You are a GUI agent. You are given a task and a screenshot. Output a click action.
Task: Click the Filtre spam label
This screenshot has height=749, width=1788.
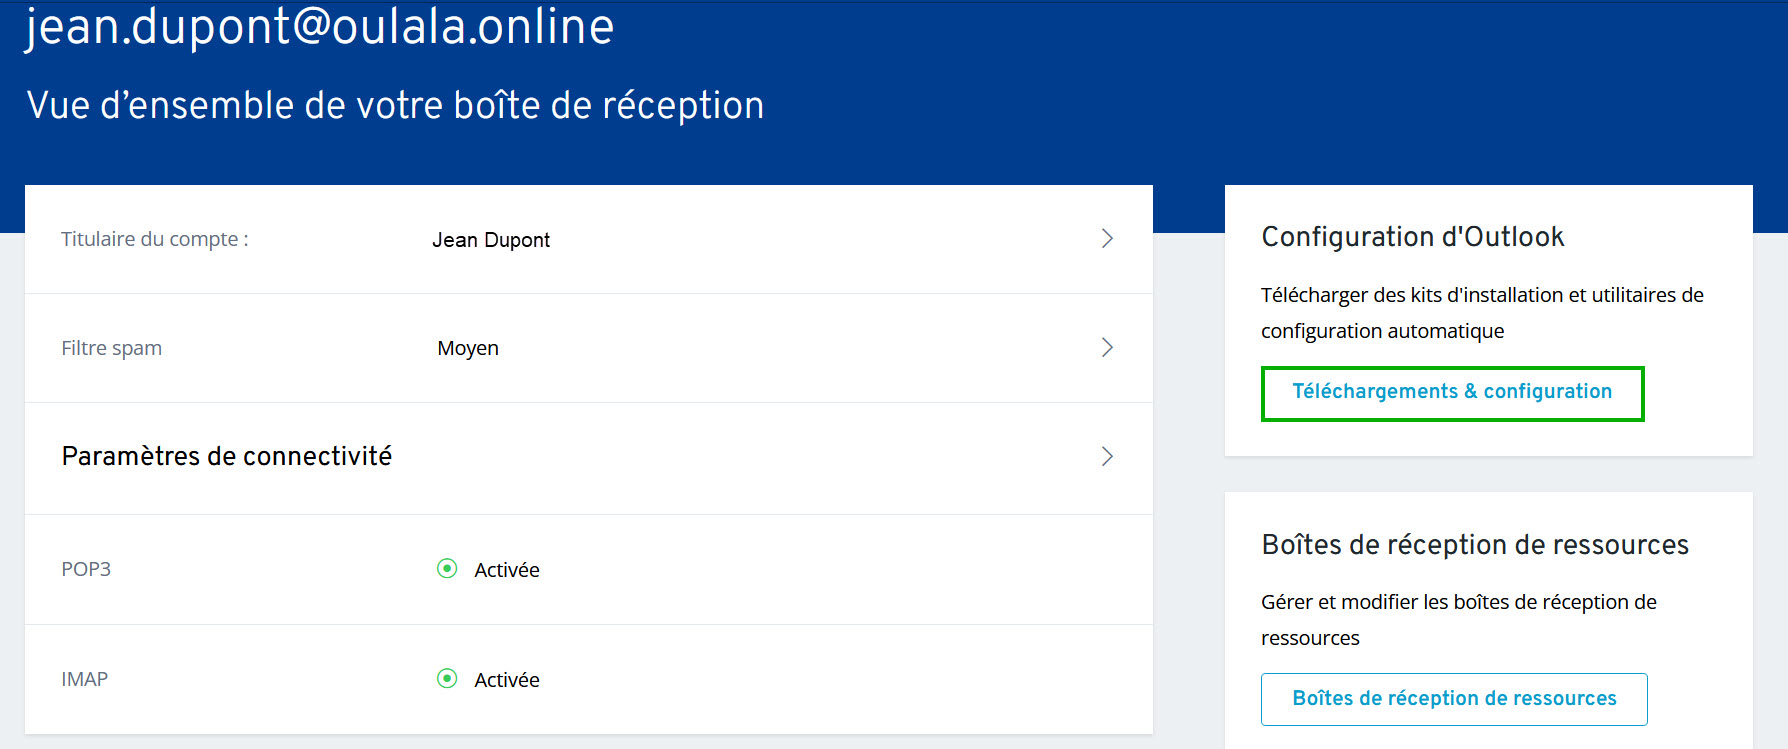point(111,348)
